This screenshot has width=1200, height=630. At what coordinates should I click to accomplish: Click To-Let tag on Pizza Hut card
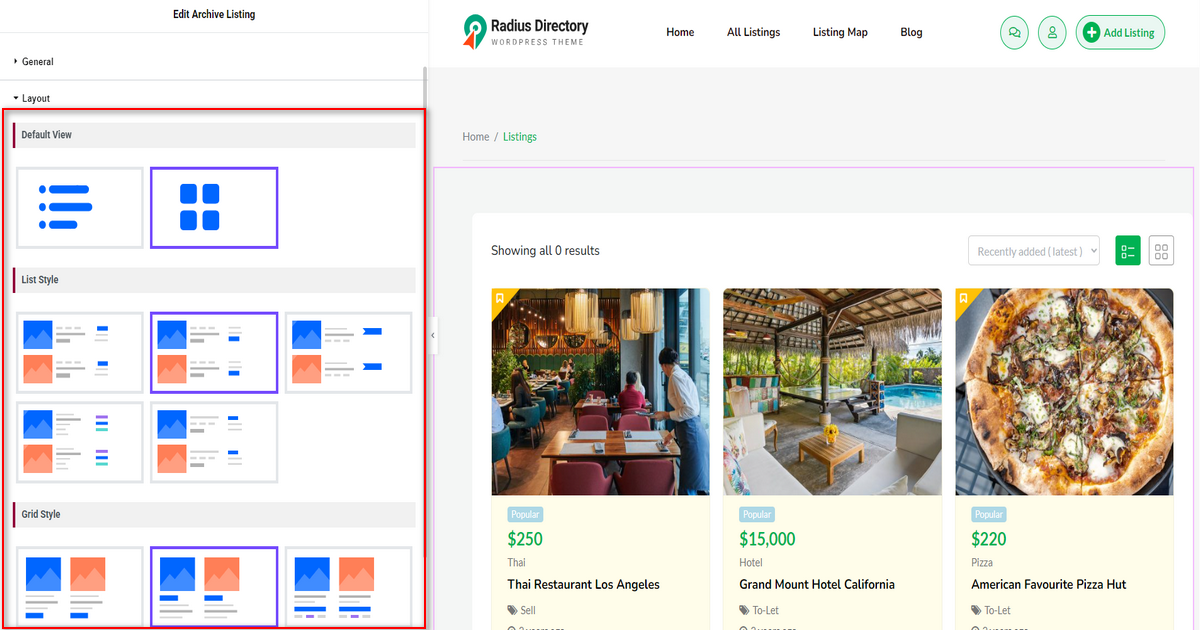(991, 610)
